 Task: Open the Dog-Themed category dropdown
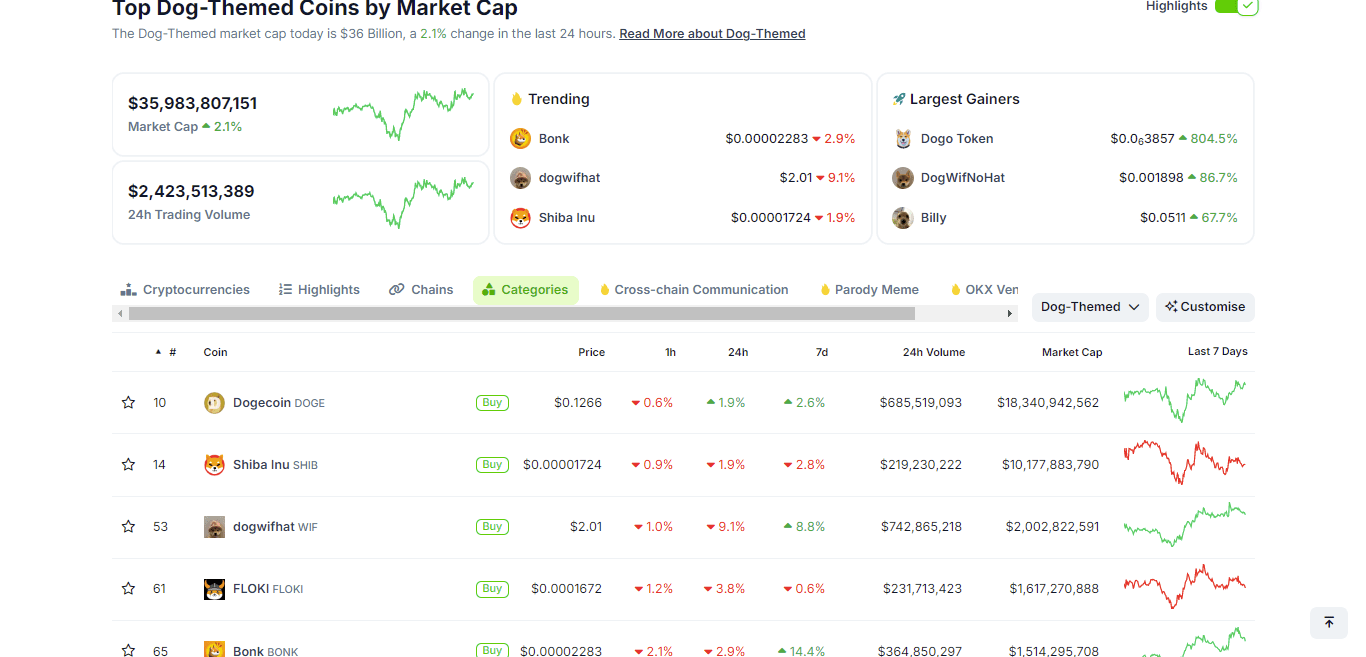[1089, 307]
